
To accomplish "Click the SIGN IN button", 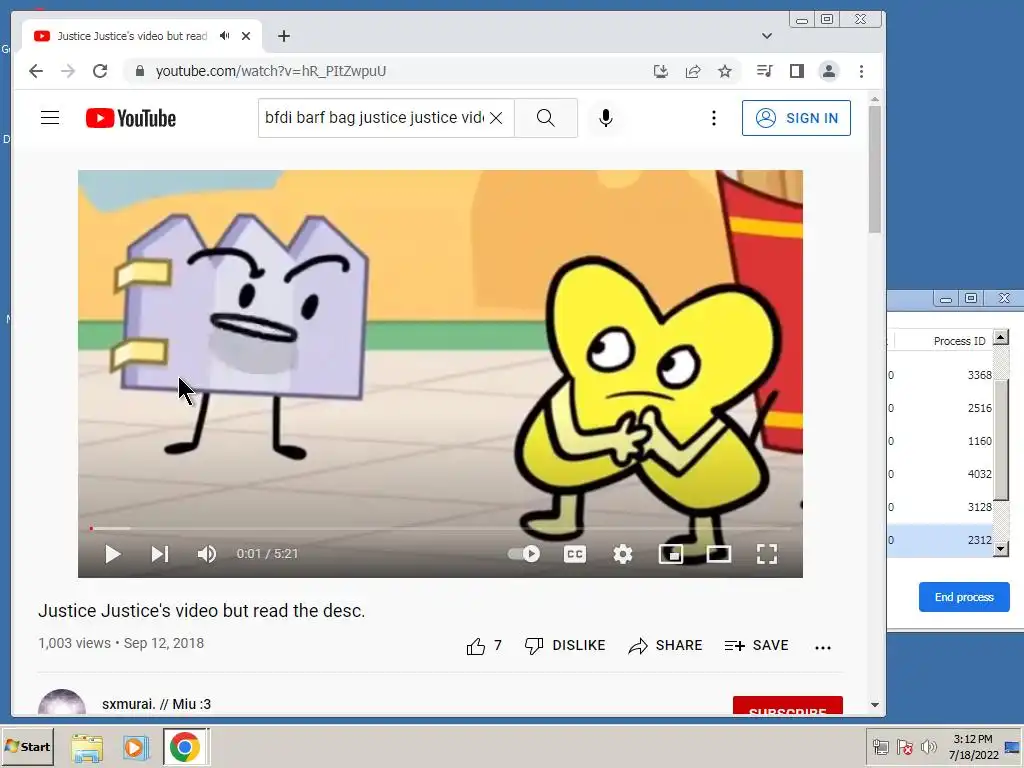I will pos(796,118).
